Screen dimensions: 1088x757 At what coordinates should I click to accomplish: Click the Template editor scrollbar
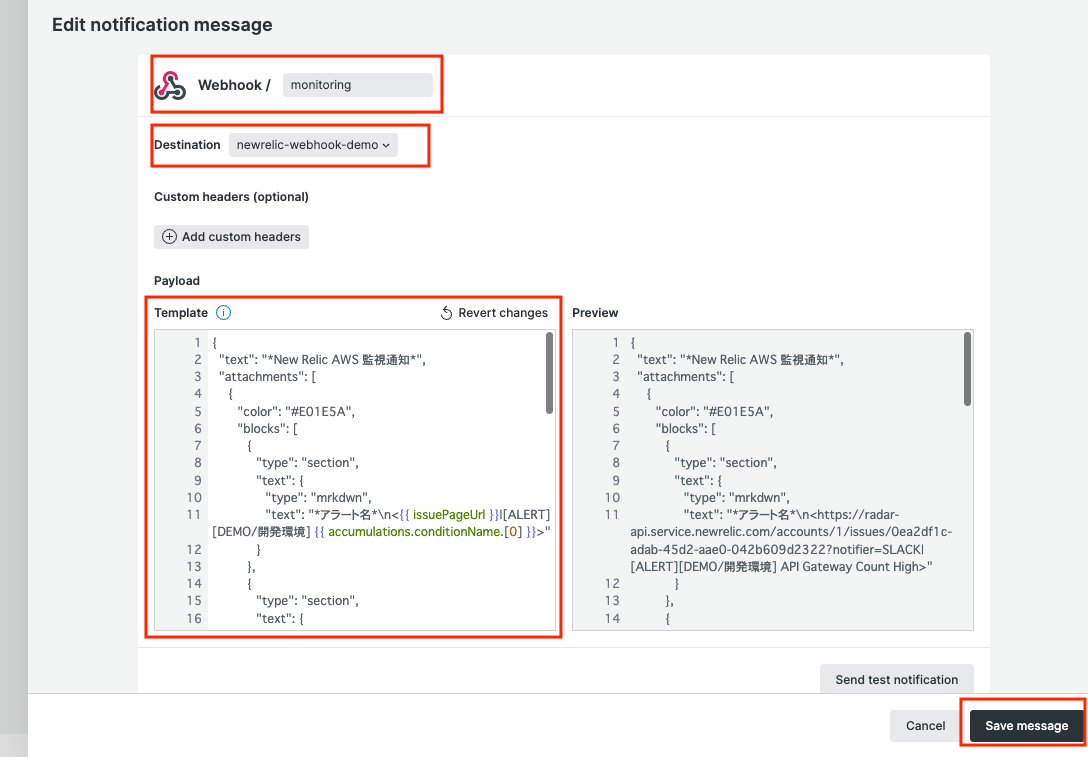tap(549, 372)
